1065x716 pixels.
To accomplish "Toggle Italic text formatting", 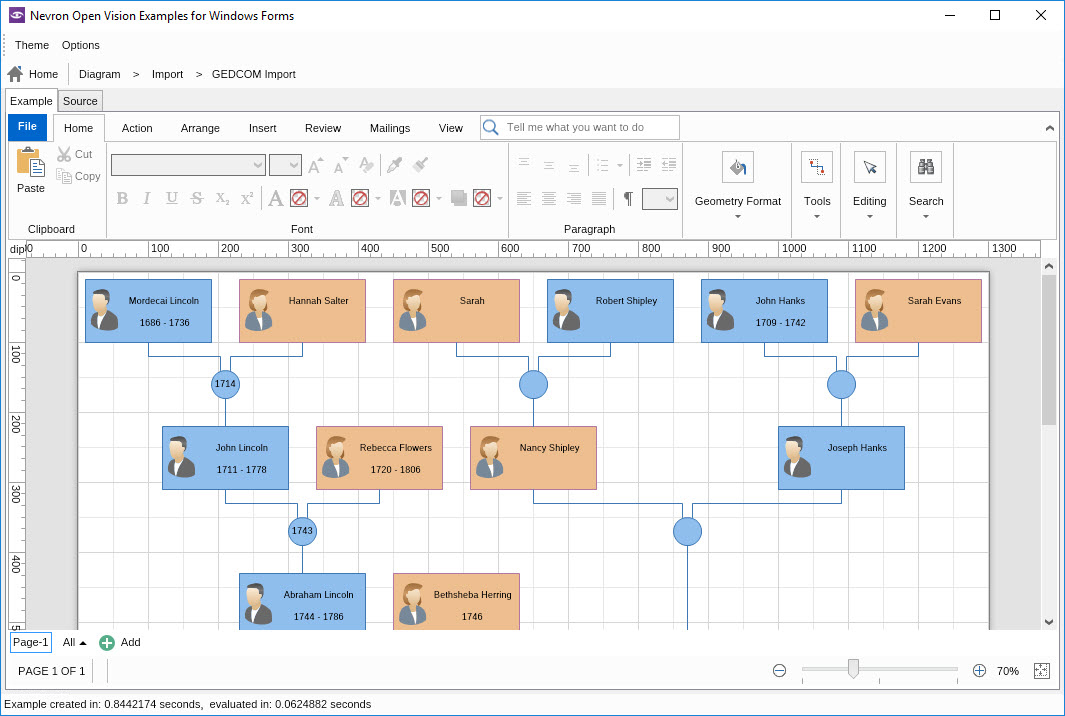I will (x=147, y=198).
